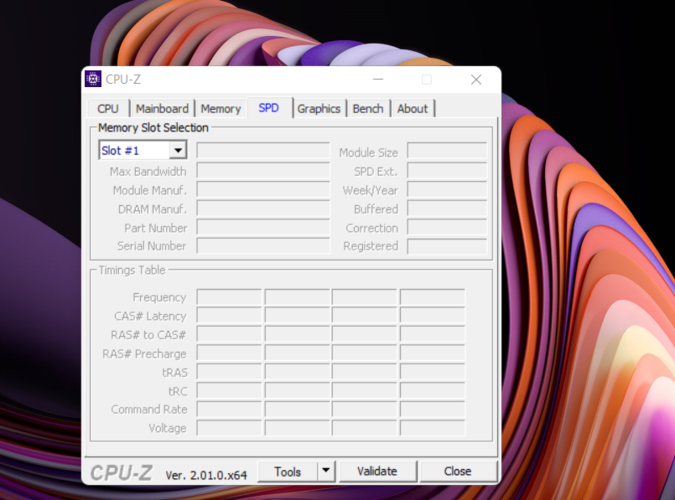This screenshot has width=675, height=500.
Task: Click the 'Timings Table' group label
Action: (x=132, y=270)
